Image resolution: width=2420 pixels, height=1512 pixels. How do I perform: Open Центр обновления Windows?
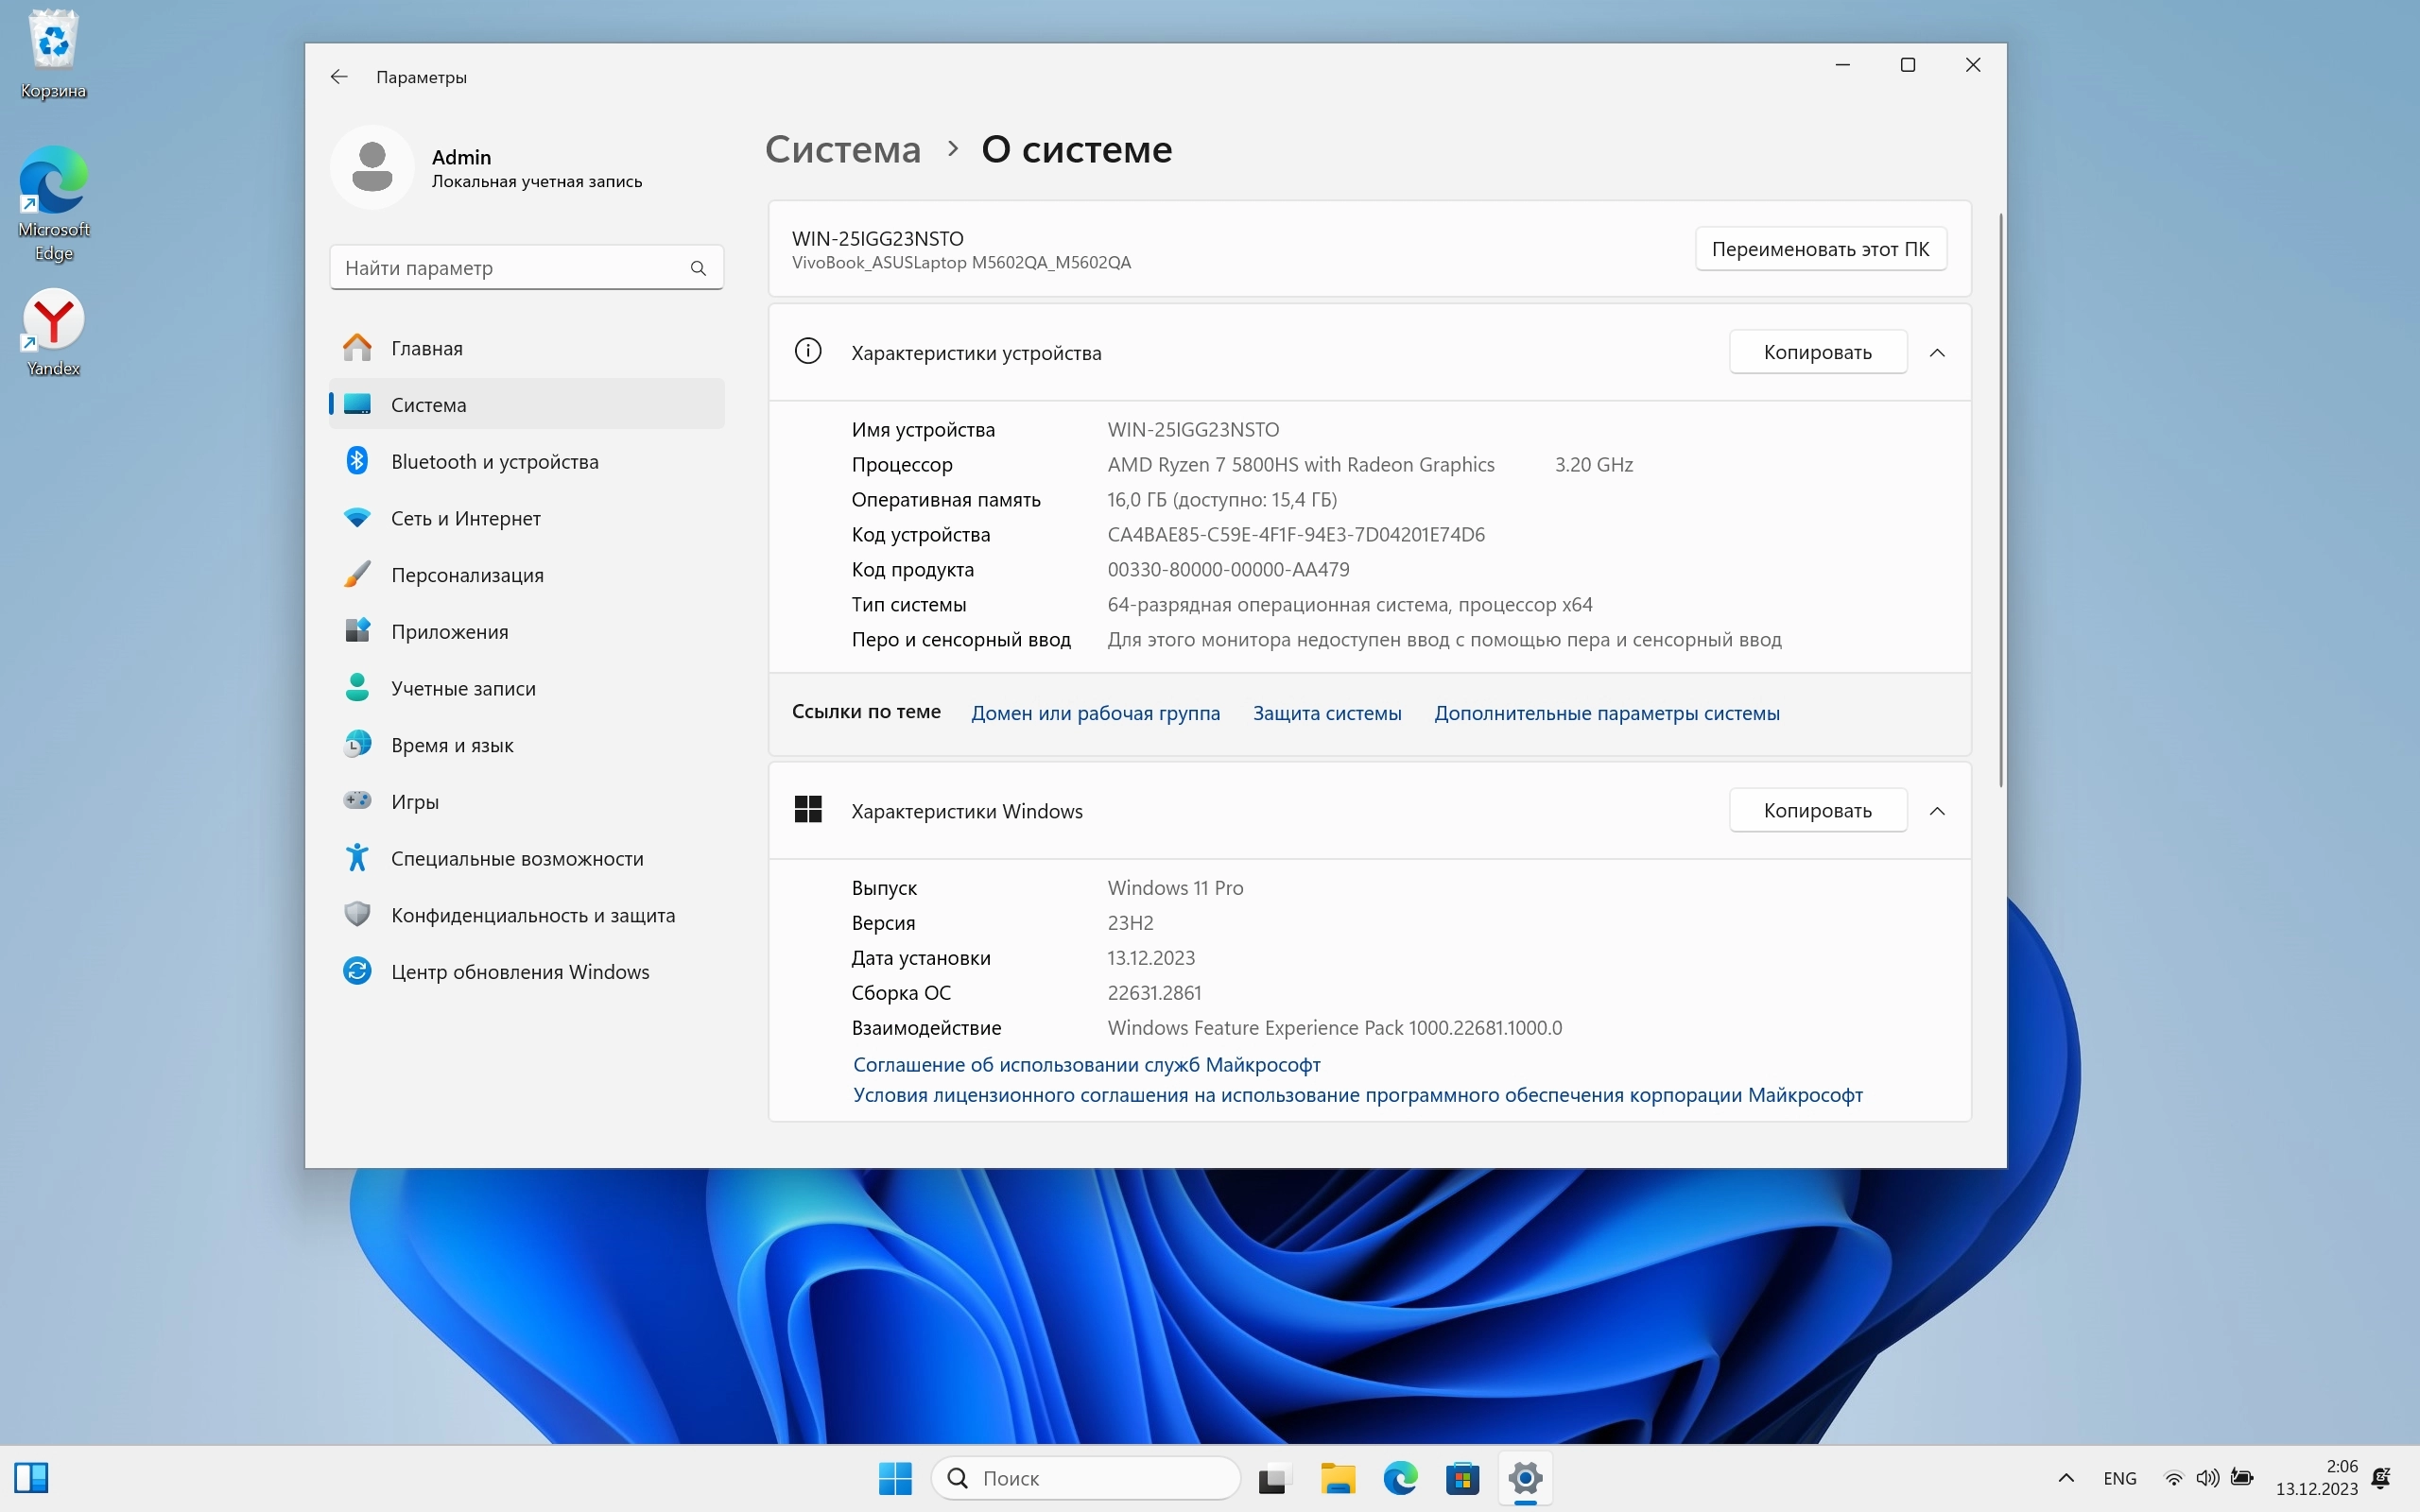click(519, 972)
